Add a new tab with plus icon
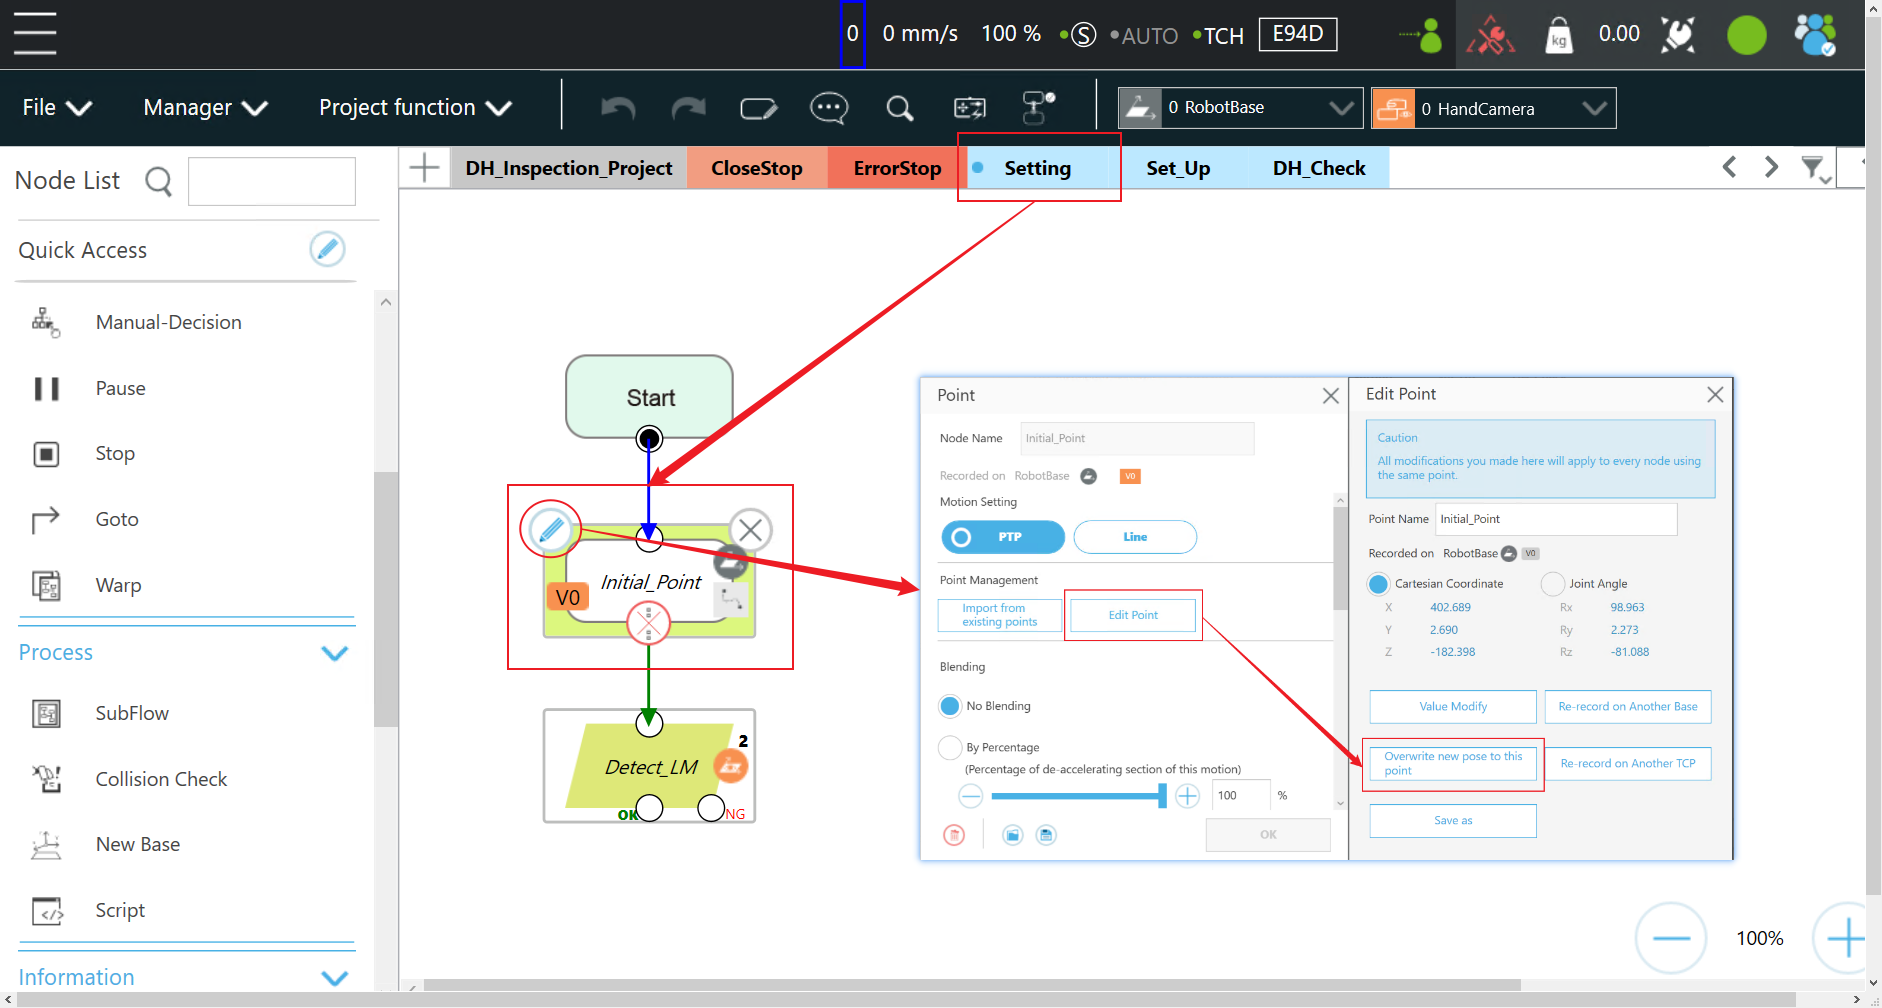 click(424, 168)
